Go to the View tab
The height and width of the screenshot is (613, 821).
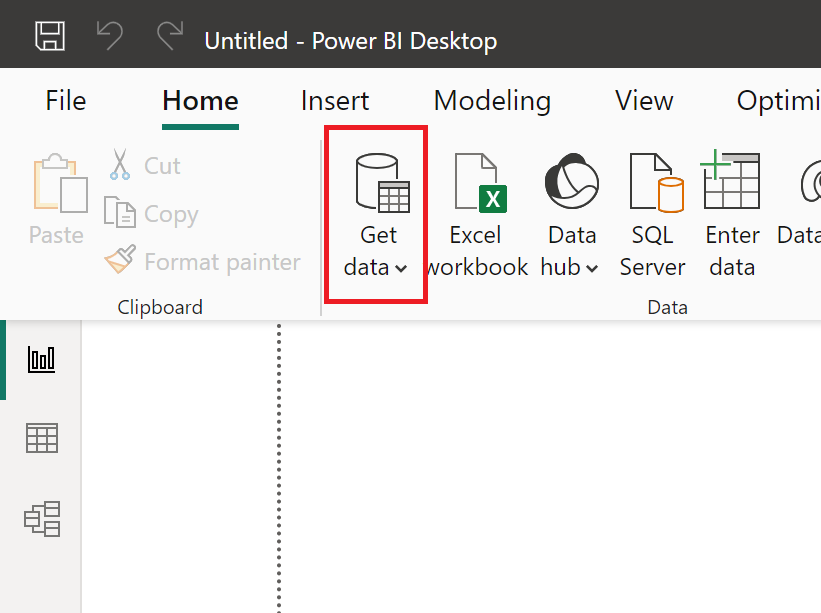[644, 101]
